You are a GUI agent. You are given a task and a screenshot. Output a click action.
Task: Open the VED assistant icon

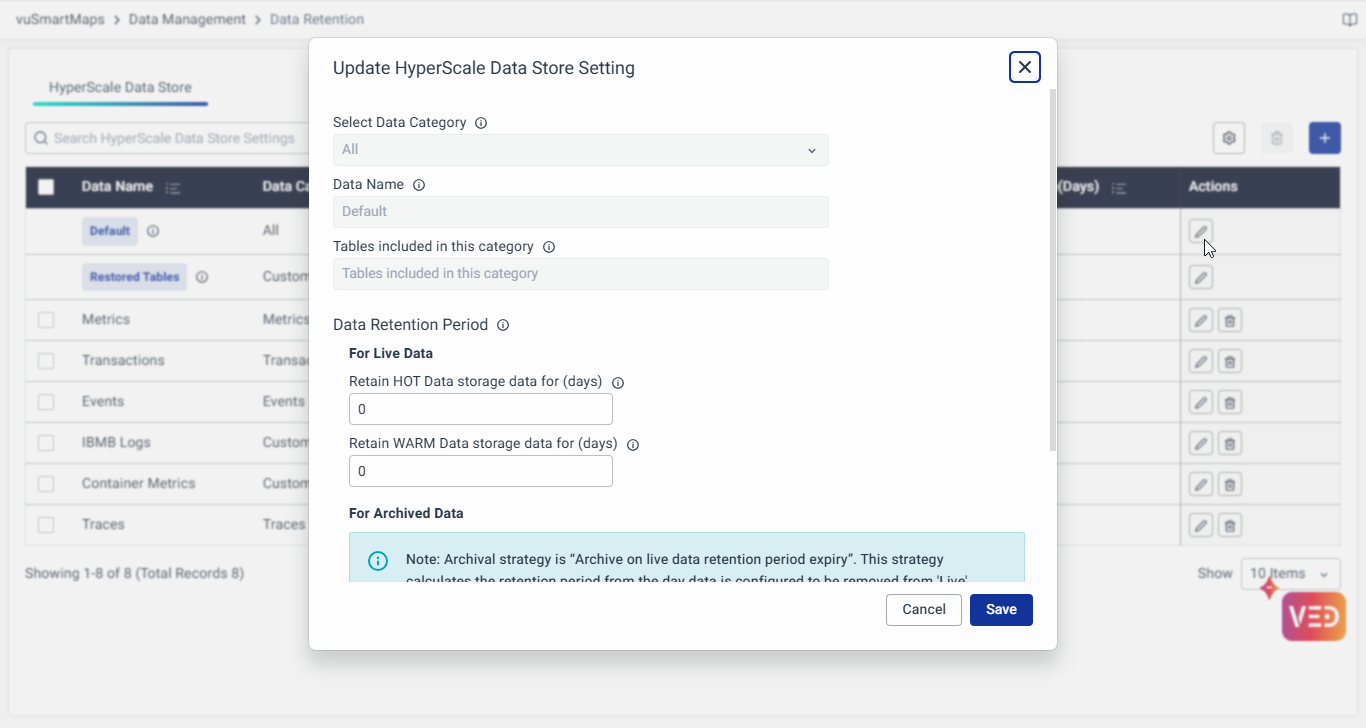tap(1313, 616)
